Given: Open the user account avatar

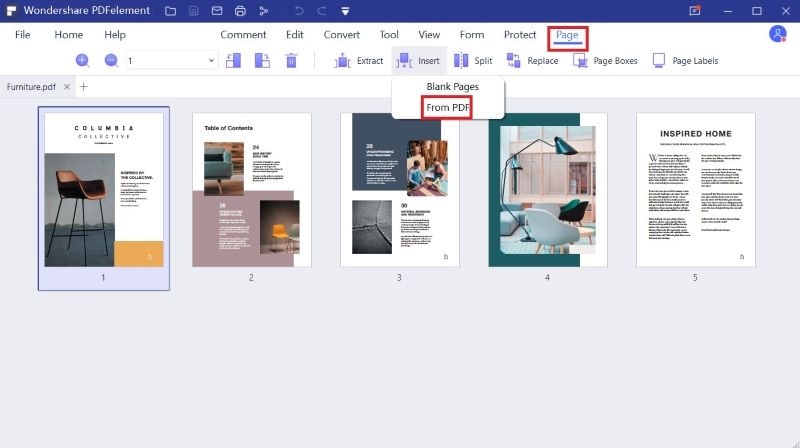Looking at the screenshot, I should pyautogui.click(x=778, y=34).
